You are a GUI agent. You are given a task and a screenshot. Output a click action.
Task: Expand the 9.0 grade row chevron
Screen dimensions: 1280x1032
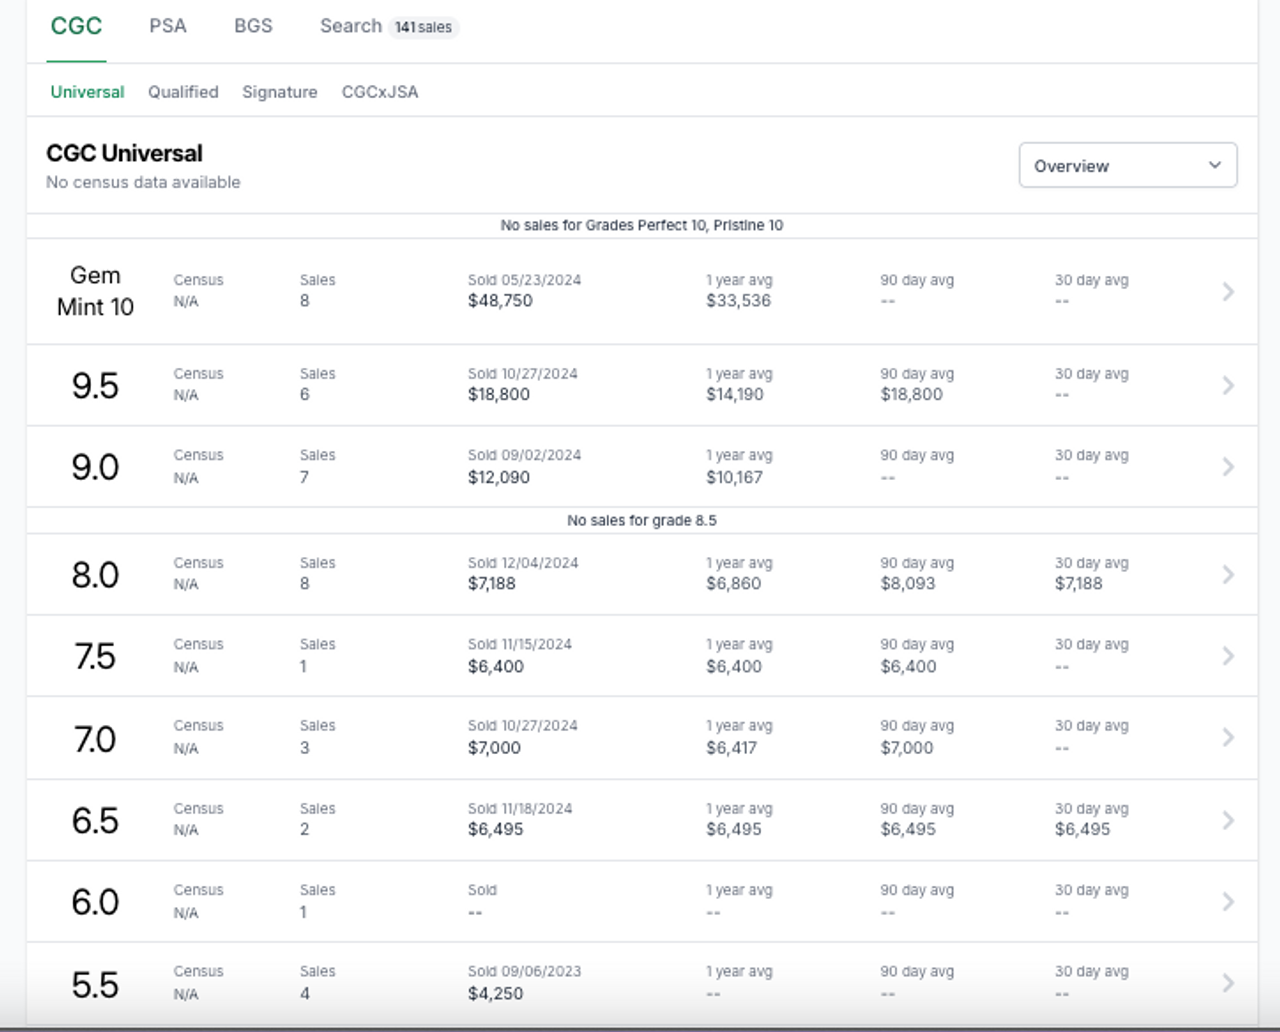[x=1228, y=467]
